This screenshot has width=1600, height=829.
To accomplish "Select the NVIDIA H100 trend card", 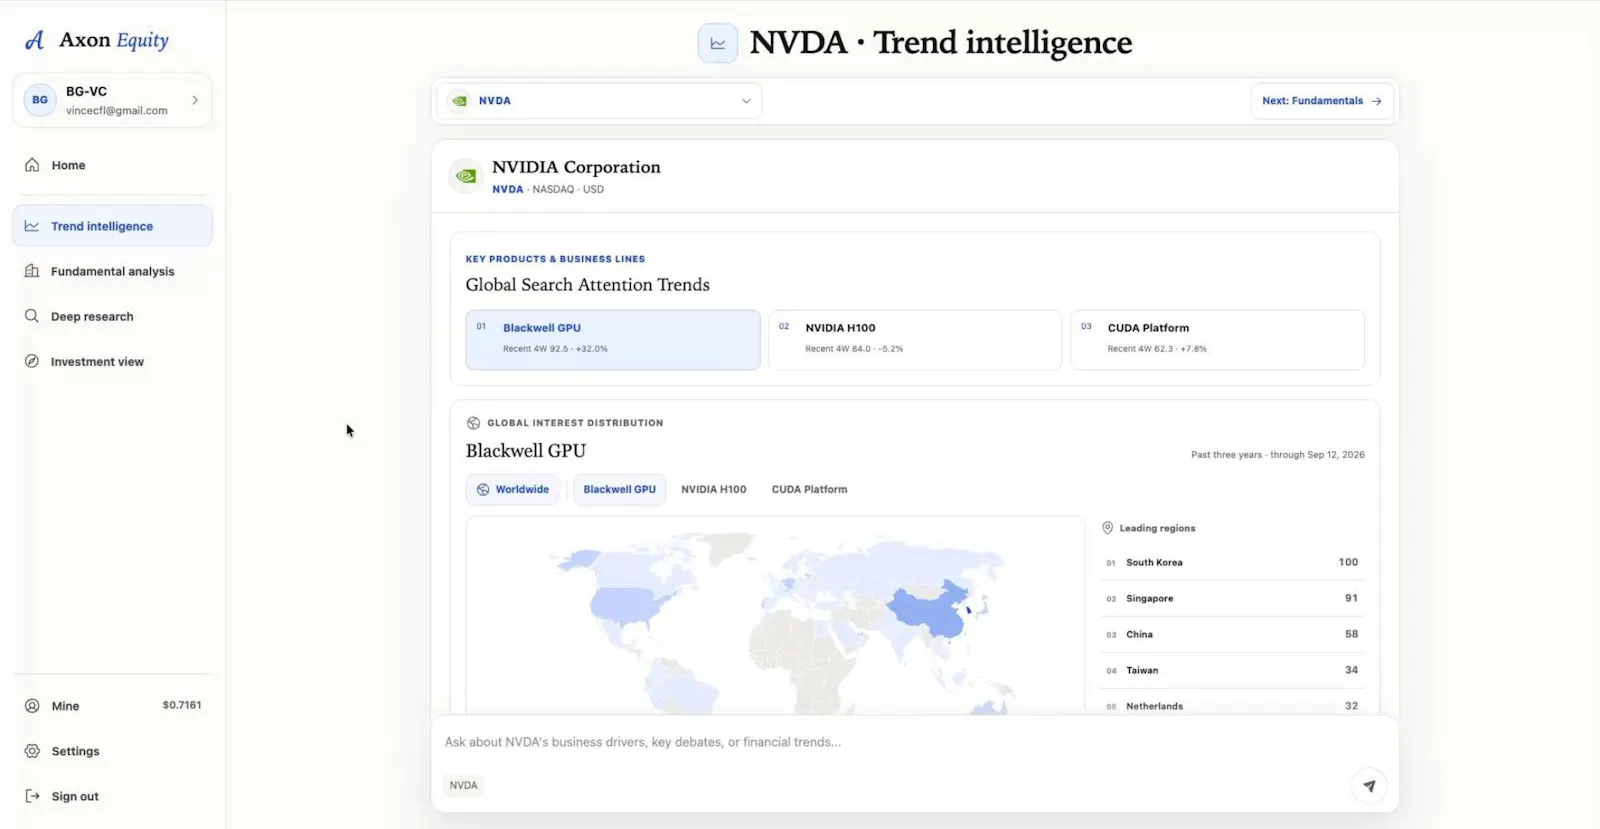I will click(915, 340).
